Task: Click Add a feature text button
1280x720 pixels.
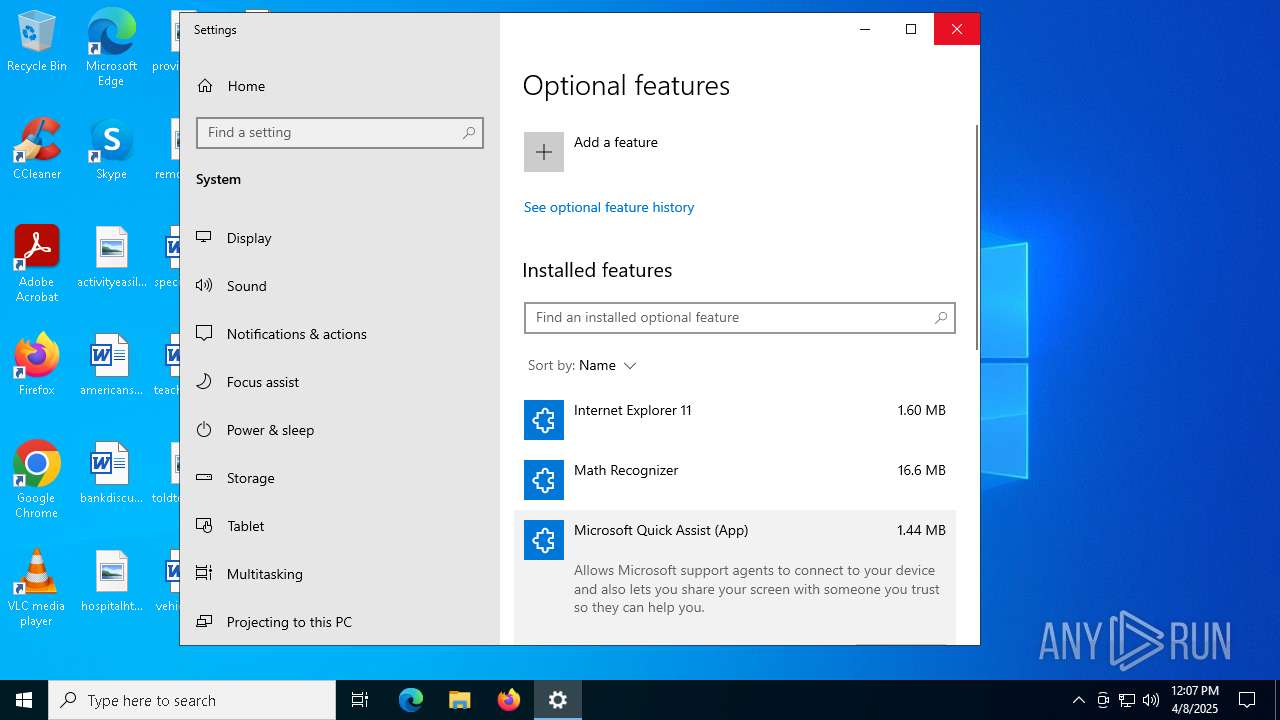Action: [616, 143]
